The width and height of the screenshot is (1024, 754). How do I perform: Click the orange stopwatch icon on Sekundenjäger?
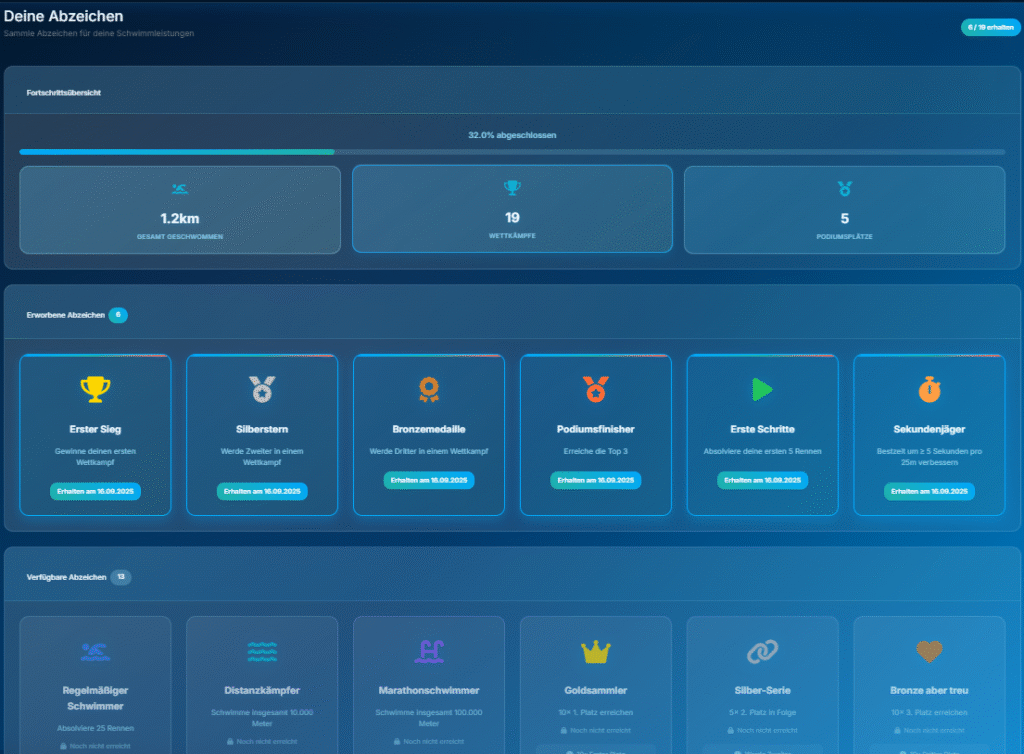(x=929, y=389)
